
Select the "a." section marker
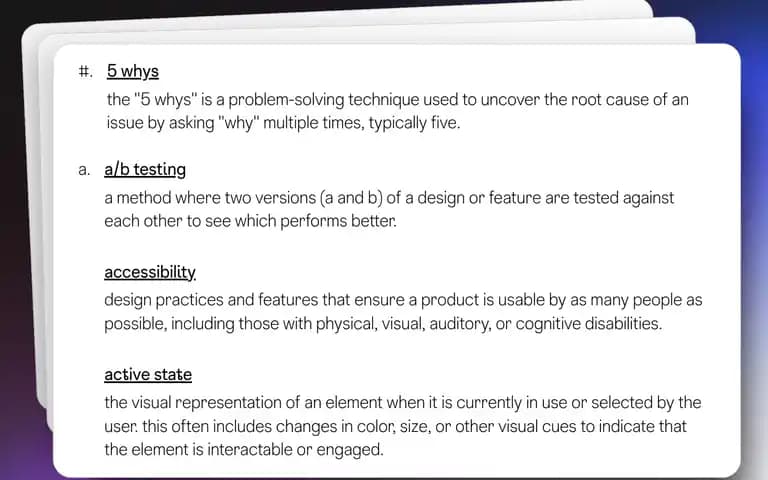(x=84, y=170)
